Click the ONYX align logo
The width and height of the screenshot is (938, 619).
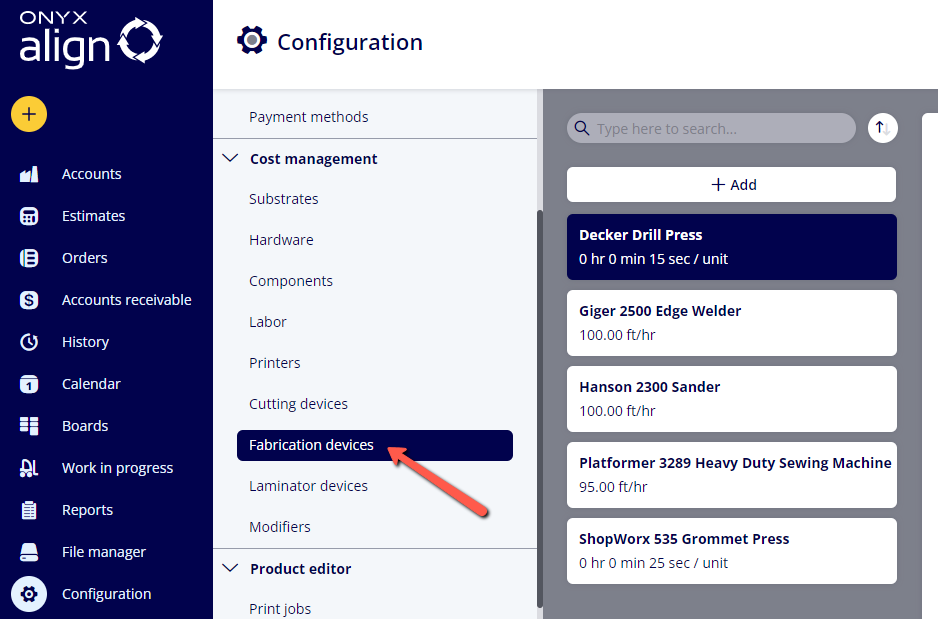[x=90, y=39]
